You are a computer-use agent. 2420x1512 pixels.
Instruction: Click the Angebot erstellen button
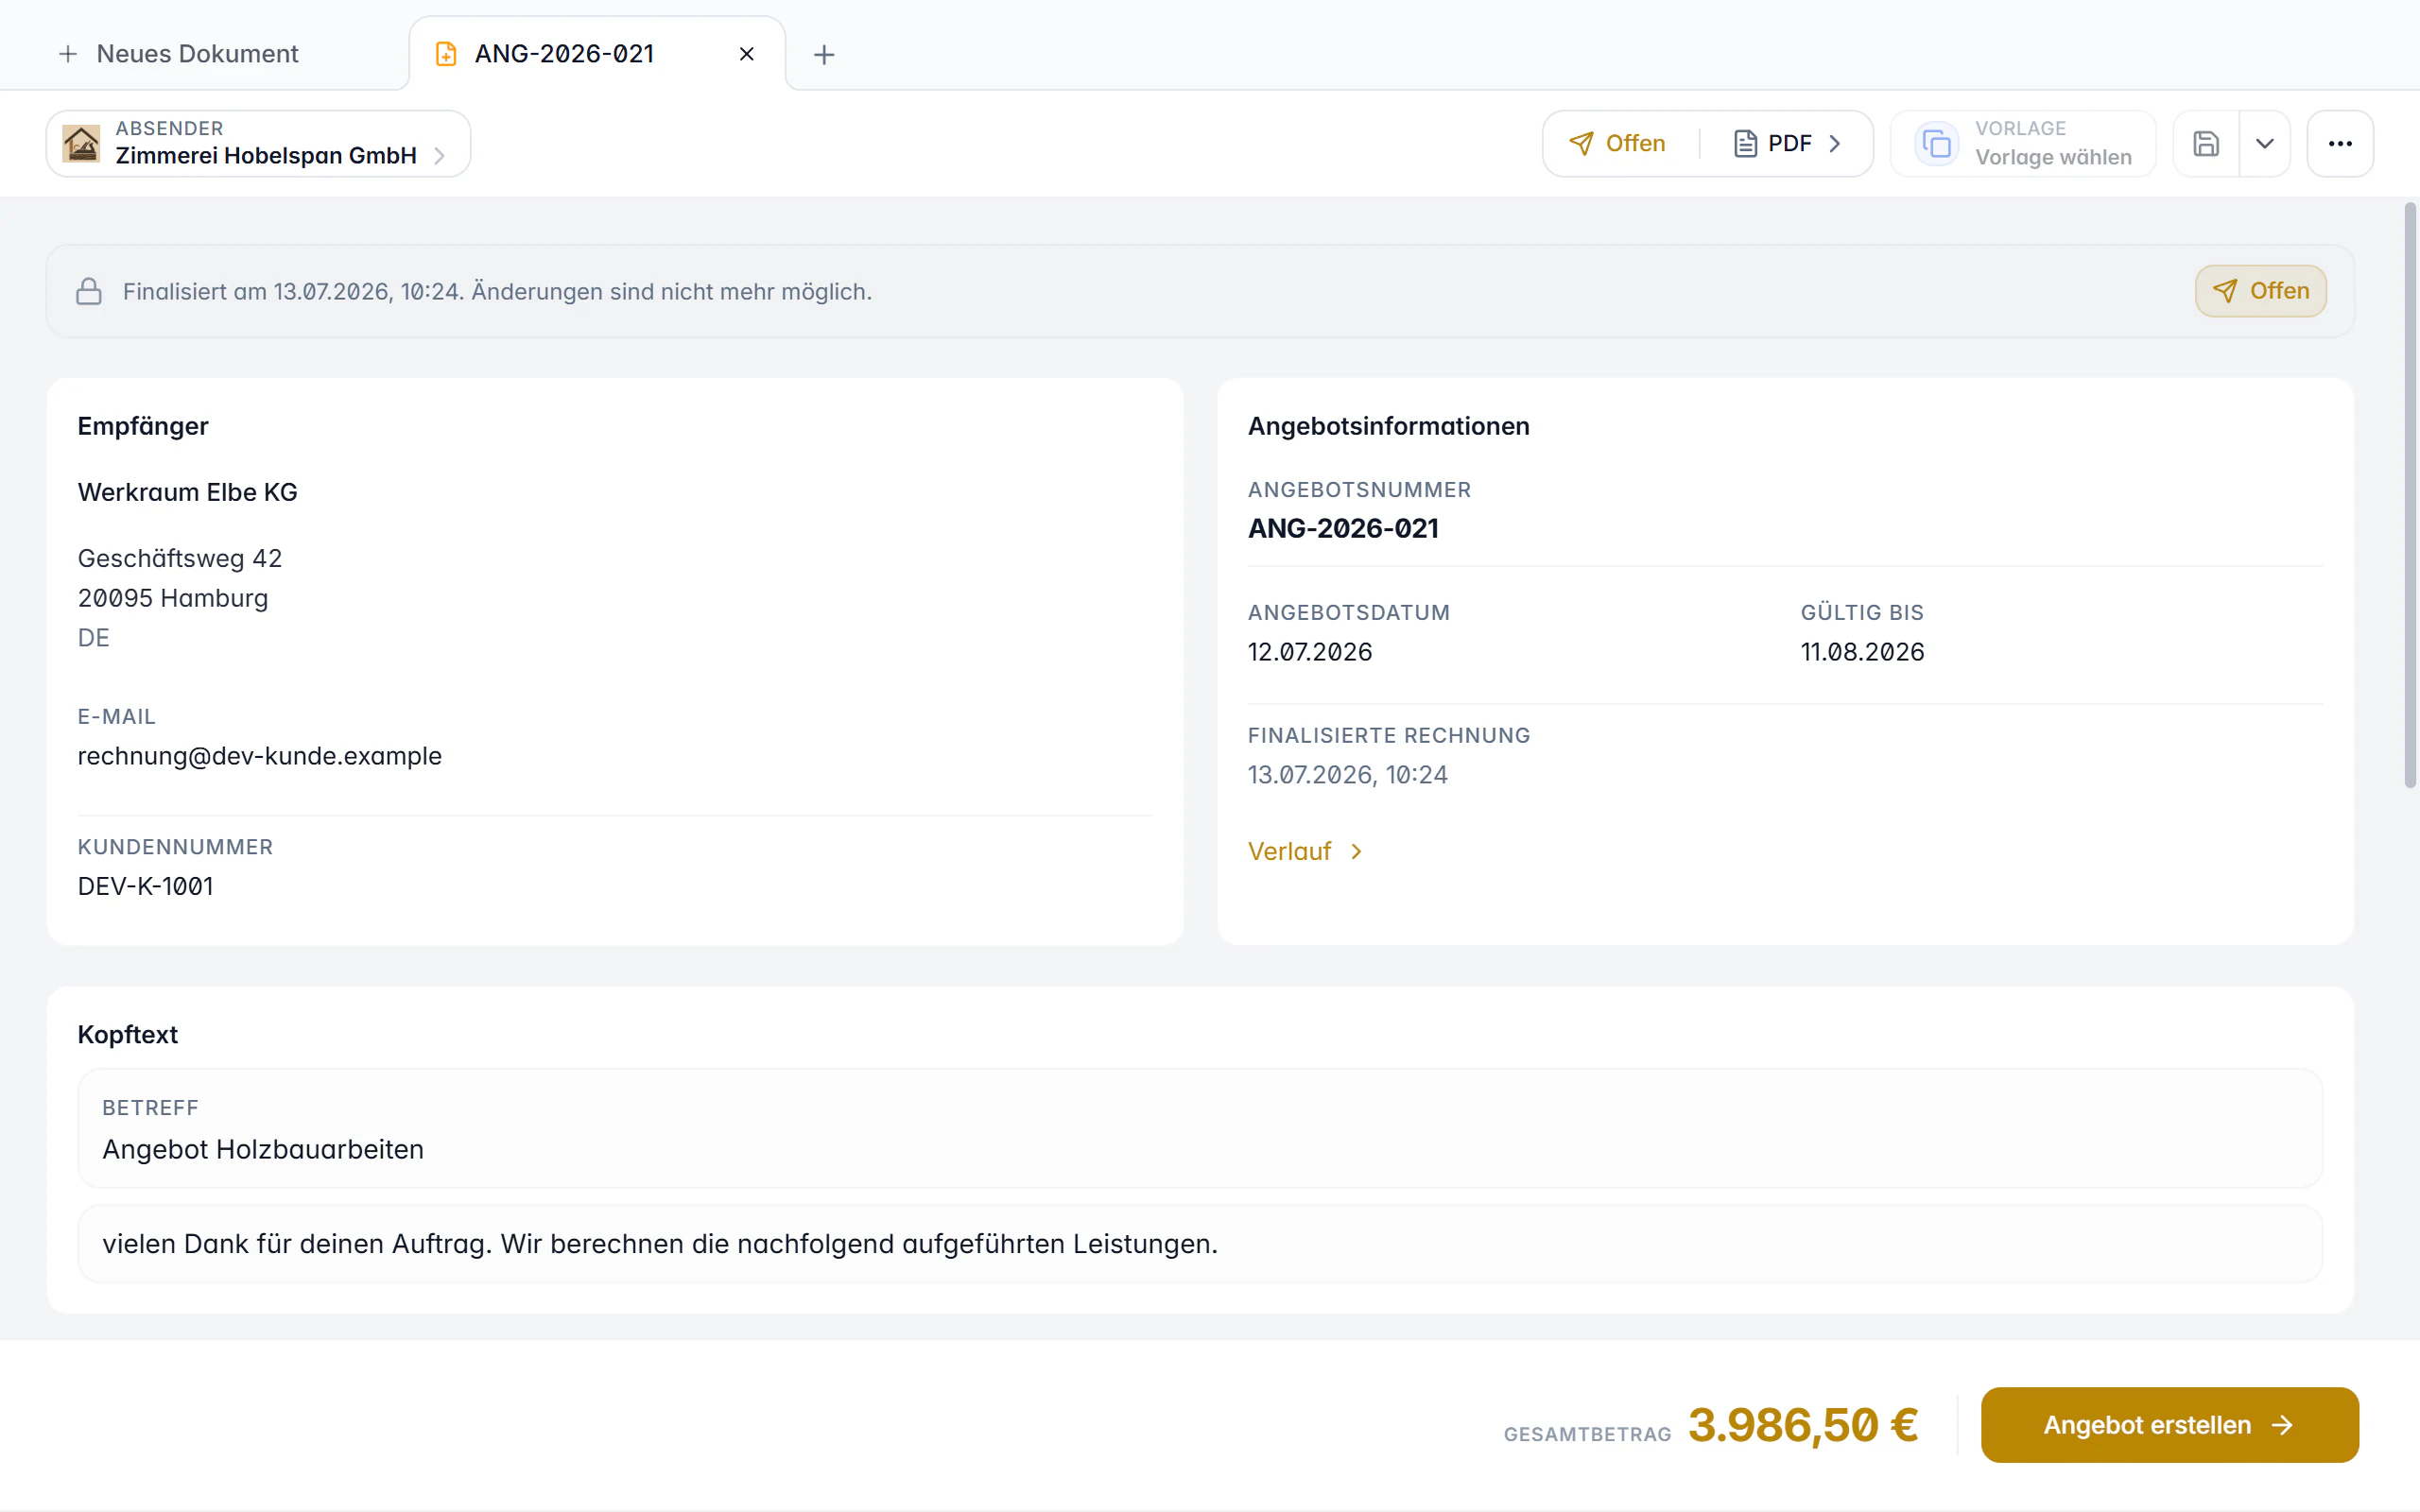tap(2169, 1425)
